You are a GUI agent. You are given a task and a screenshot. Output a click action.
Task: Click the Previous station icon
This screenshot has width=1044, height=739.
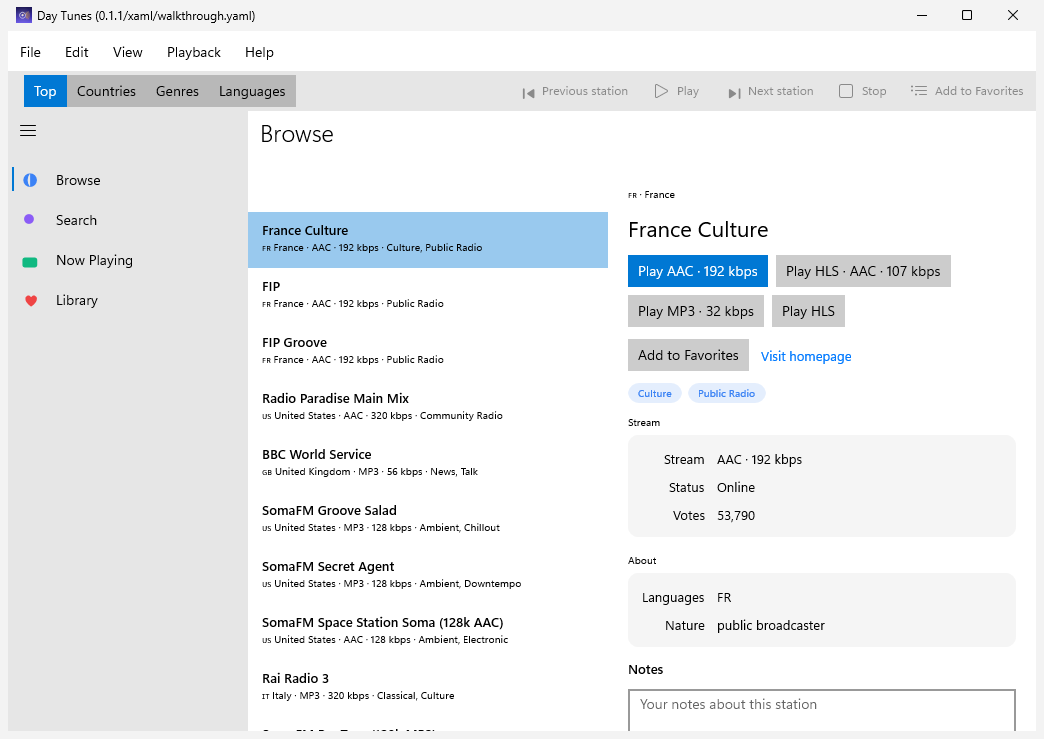point(528,93)
